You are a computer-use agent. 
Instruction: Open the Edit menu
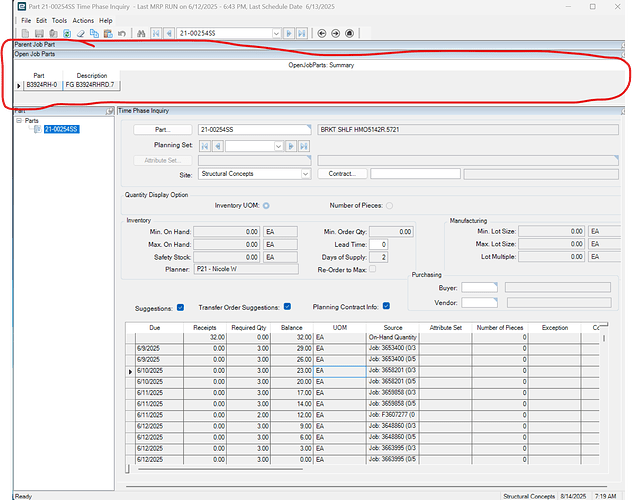pyautogui.click(x=42, y=21)
